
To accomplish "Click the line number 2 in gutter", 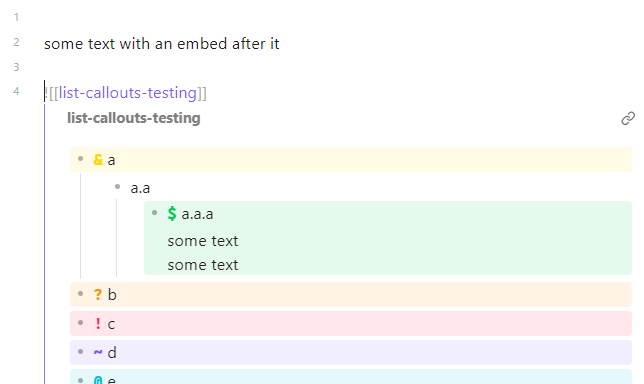I will click(x=16, y=42).
